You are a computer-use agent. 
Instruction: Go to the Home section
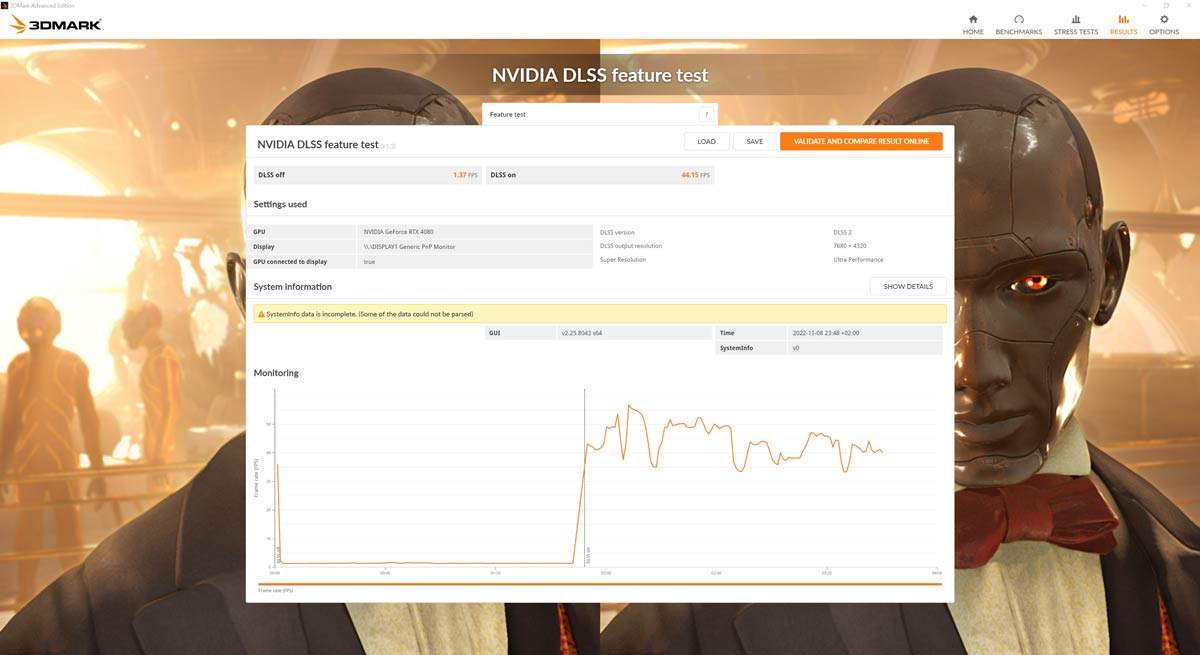[x=972, y=25]
